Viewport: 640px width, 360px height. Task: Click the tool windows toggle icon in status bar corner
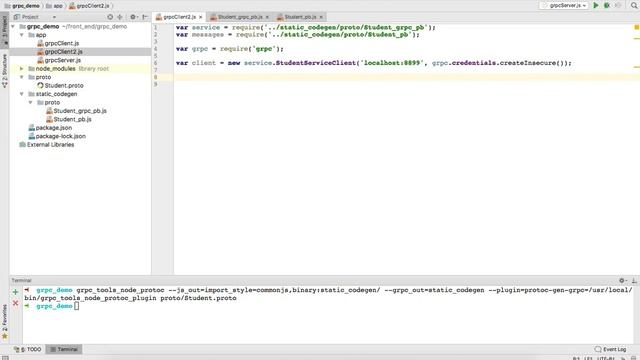point(4,358)
